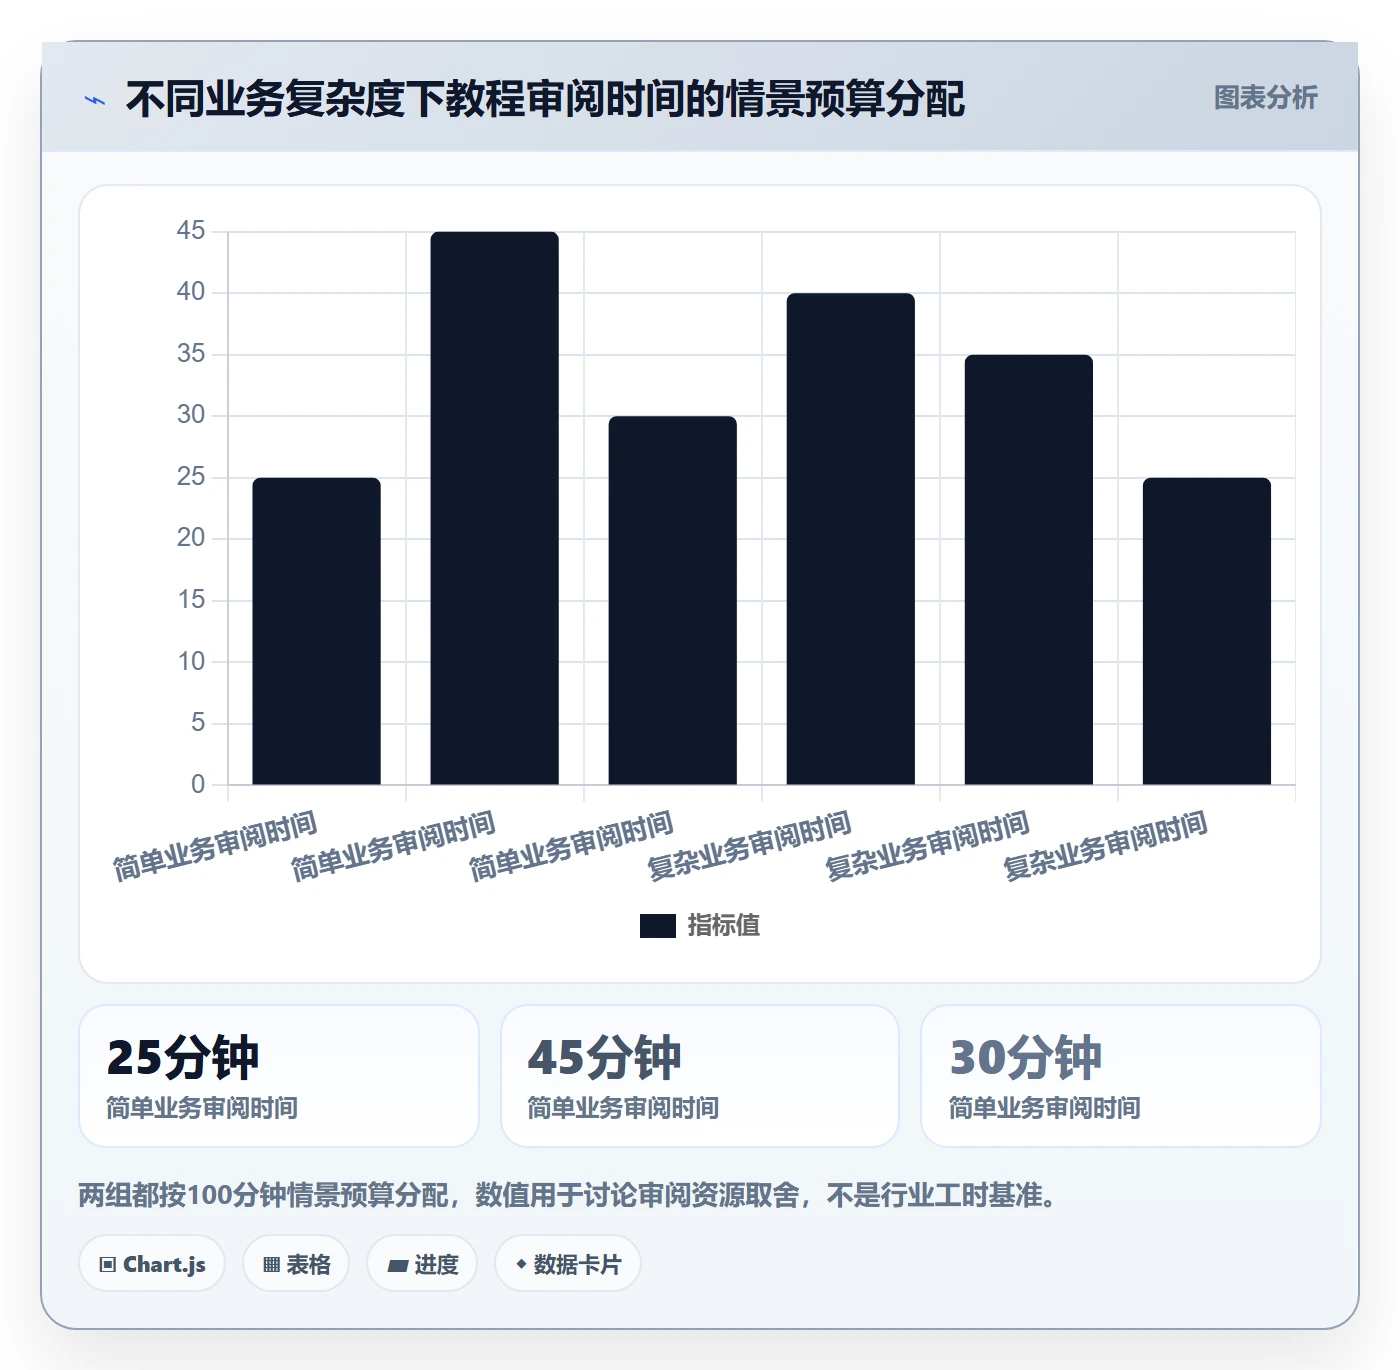
Task: Select the Chart.js tag chip
Action: [x=152, y=1264]
